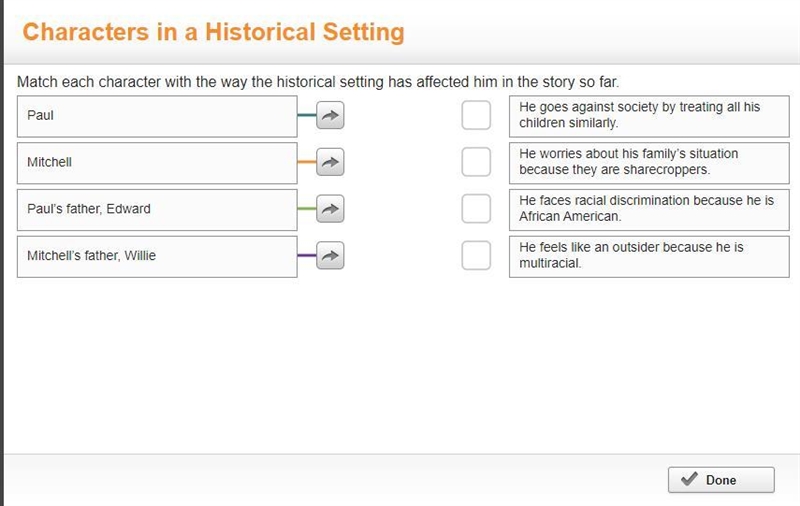The width and height of the screenshot is (800, 506).
Task: Click the arrow icon beside Paul
Action: pyautogui.click(x=330, y=115)
